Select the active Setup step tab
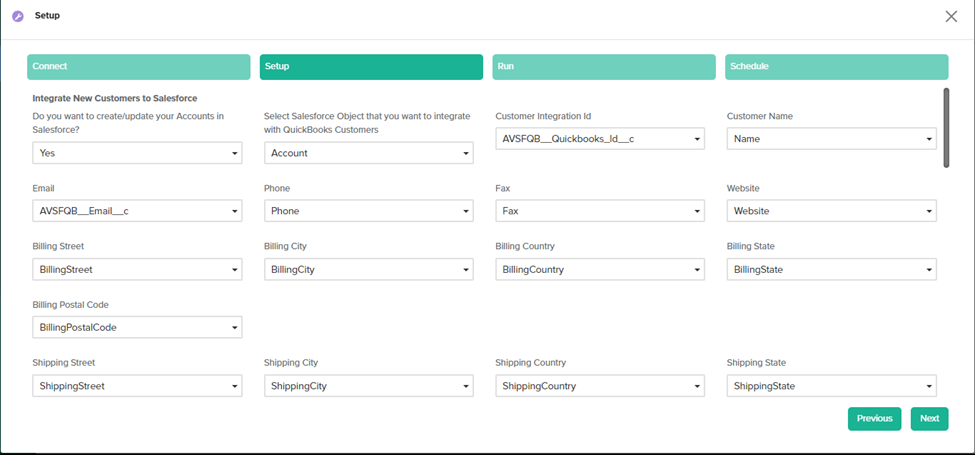 (x=371, y=67)
